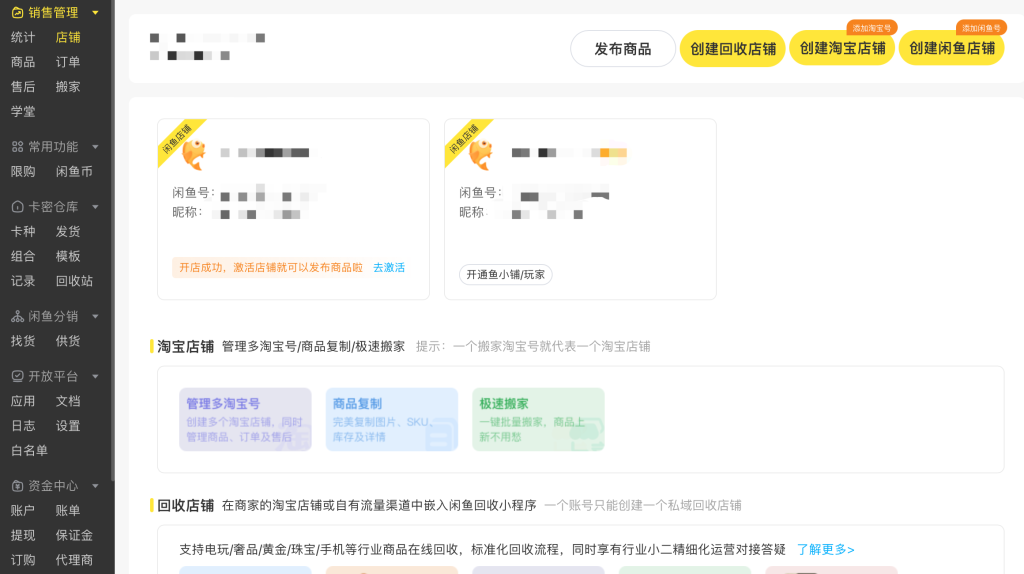
Task: Click the second 闲鱼店铺 fish avatar
Action: [481, 154]
